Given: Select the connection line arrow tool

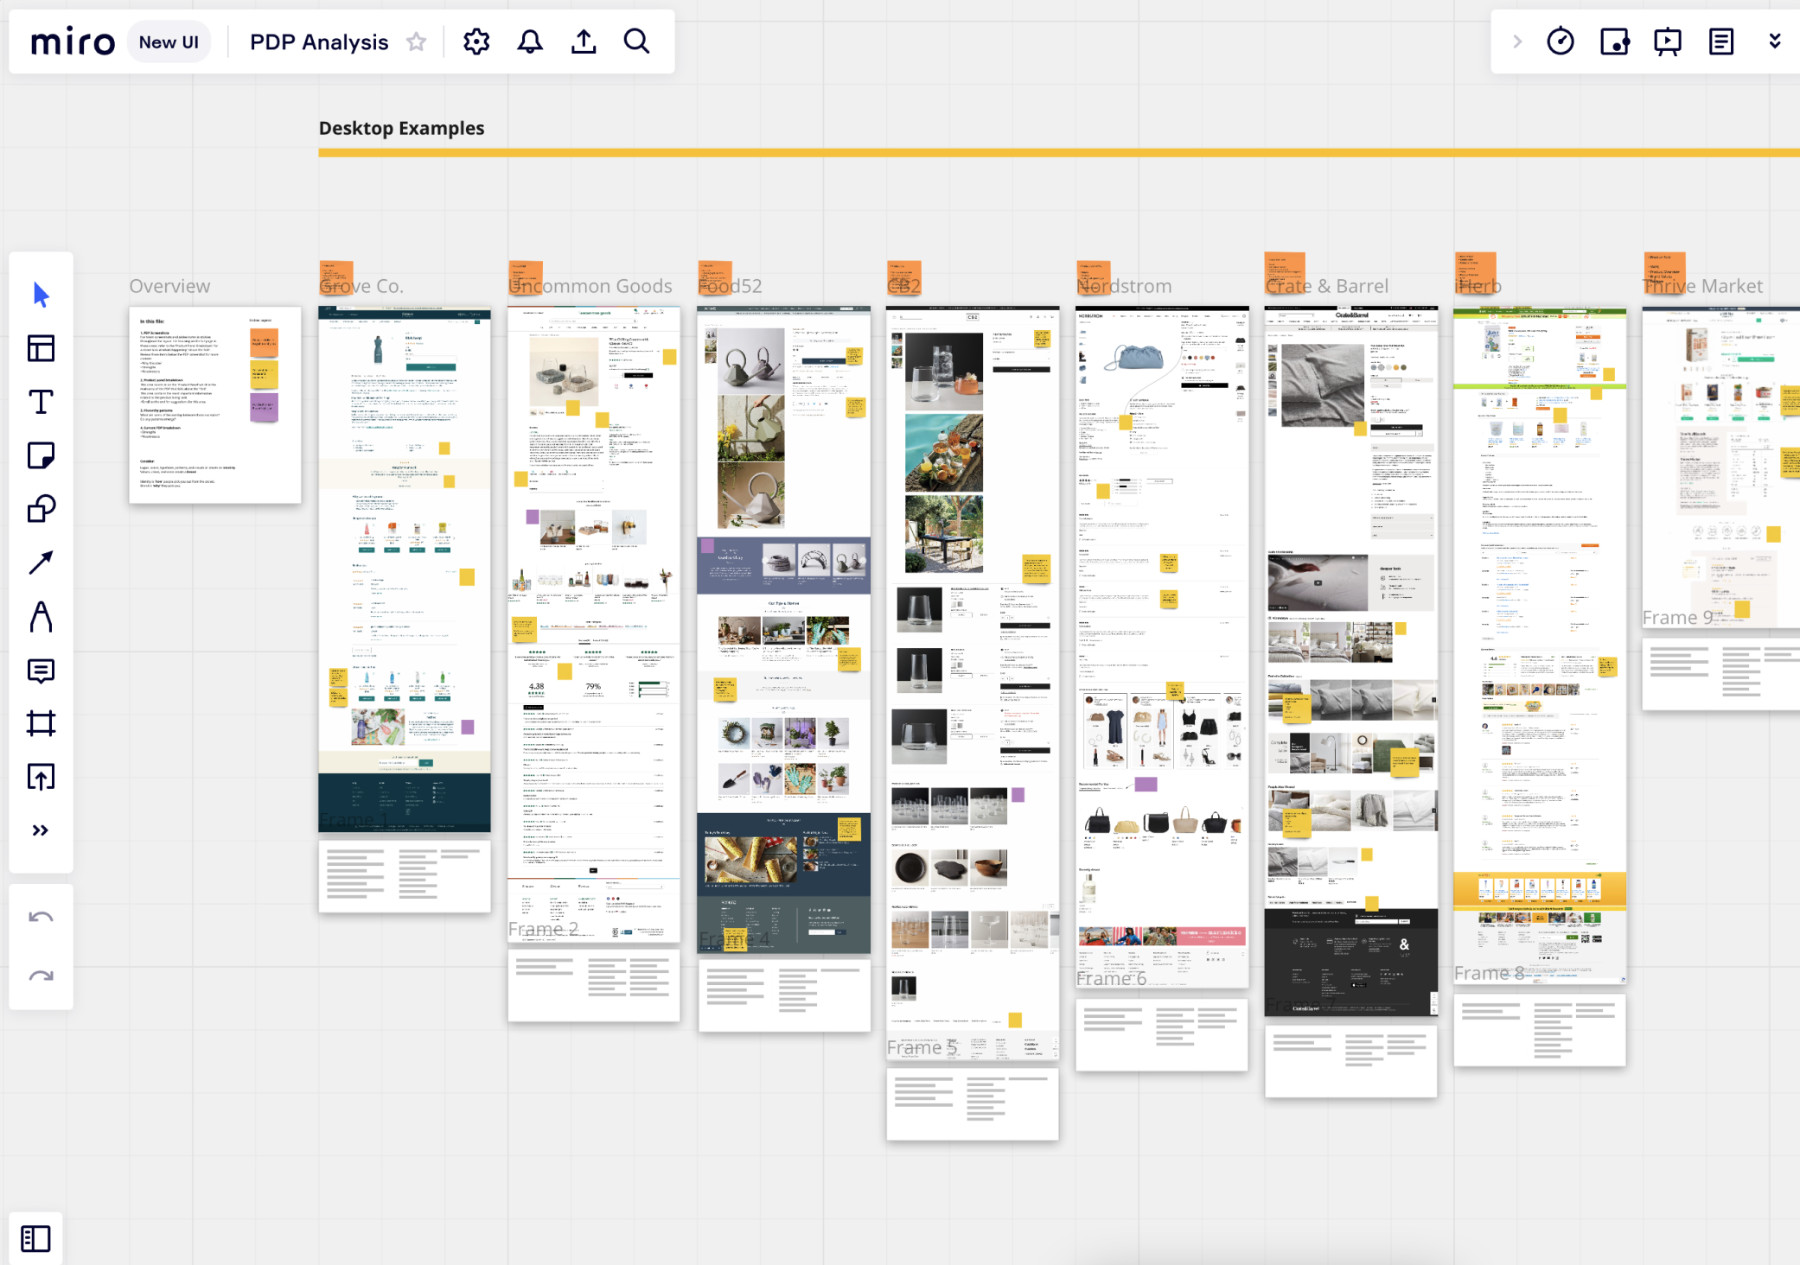Looking at the screenshot, I should pyautogui.click(x=41, y=563).
